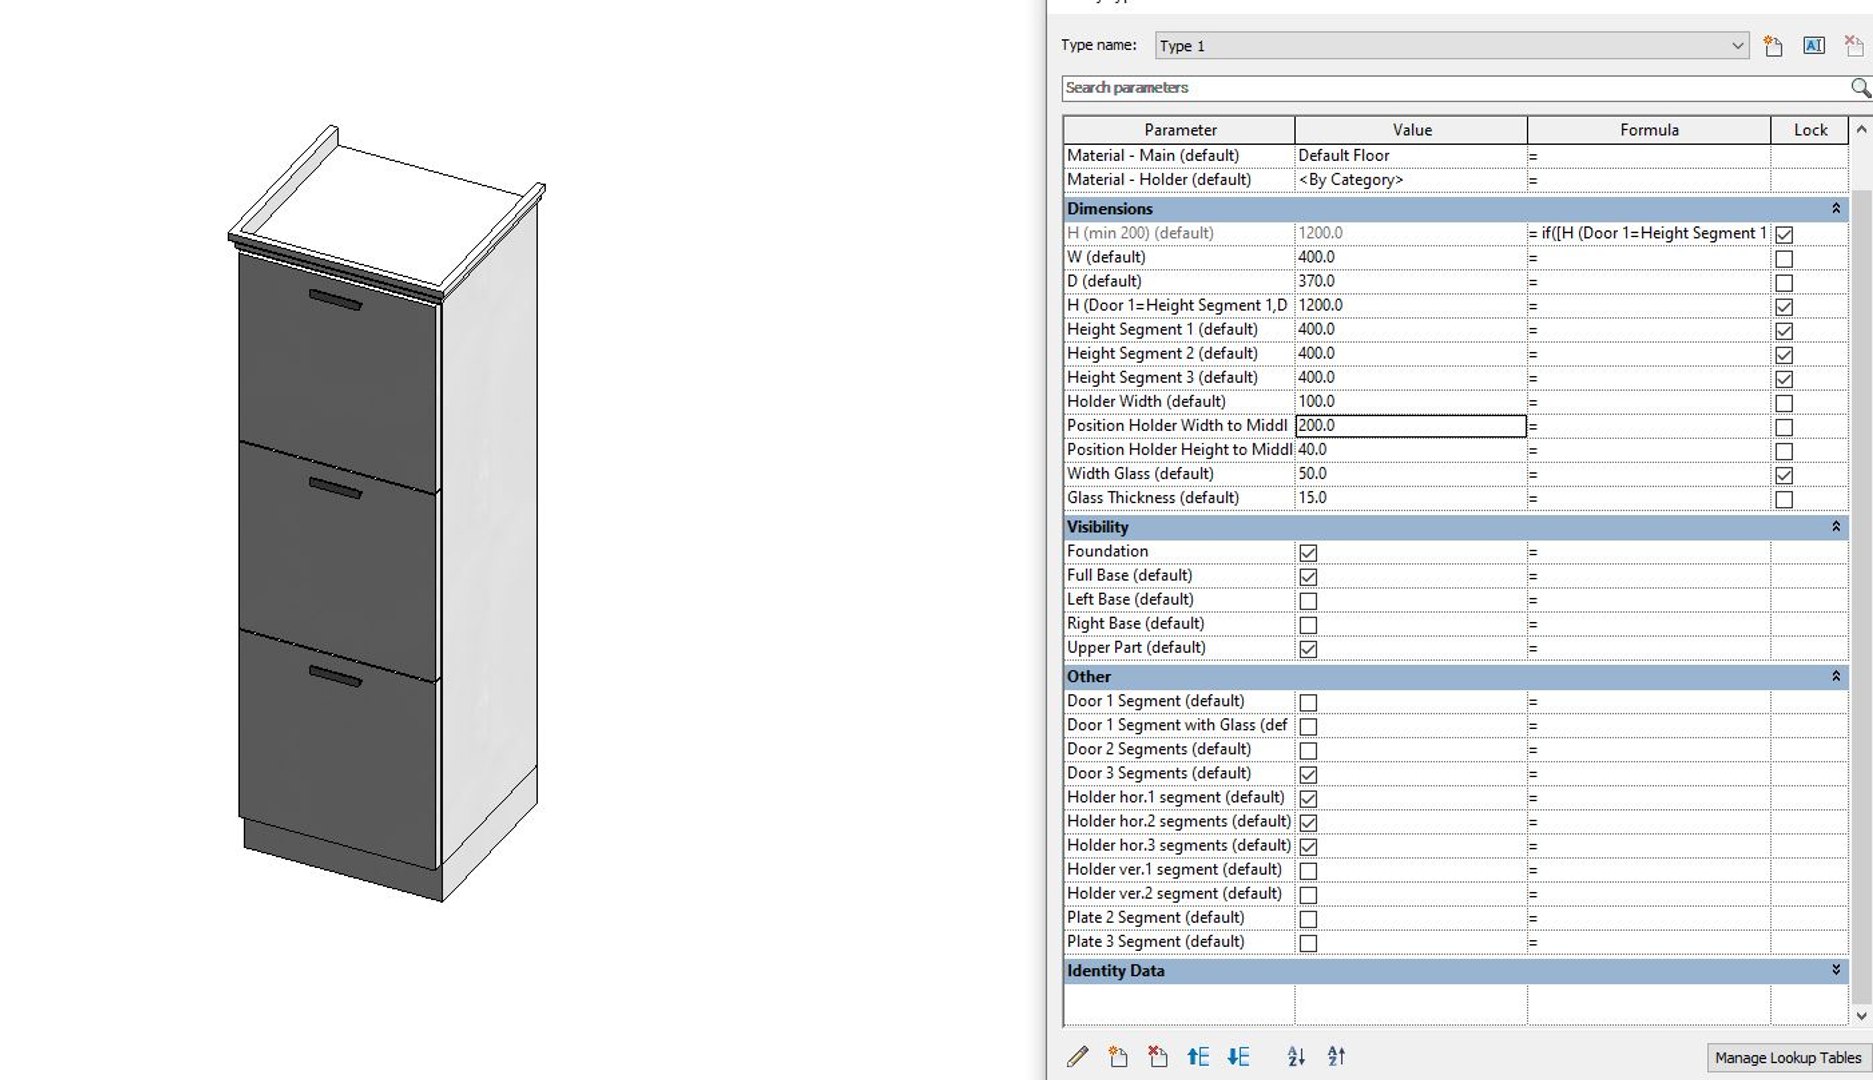The height and width of the screenshot is (1080, 1873).
Task: Enable the Door 2 Segments checkbox
Action: coord(1308,751)
